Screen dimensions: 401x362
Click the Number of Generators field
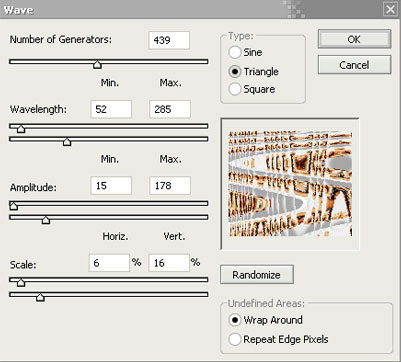tap(169, 40)
